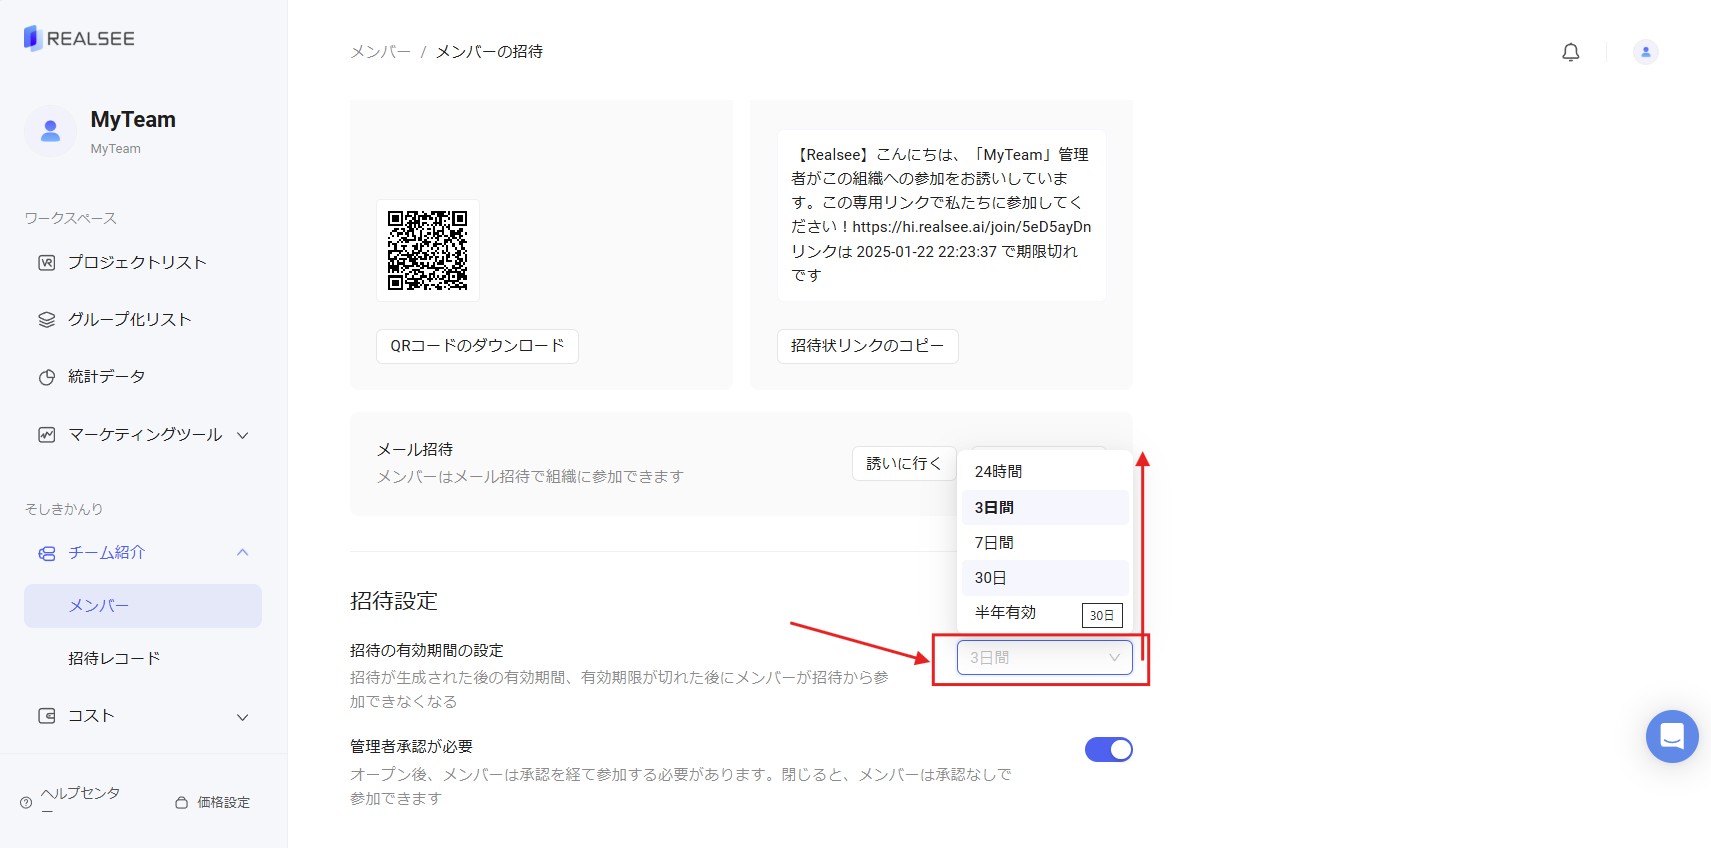Go back via メンバー breadcrumb link
The image size is (1711, 848).
pyautogui.click(x=380, y=52)
